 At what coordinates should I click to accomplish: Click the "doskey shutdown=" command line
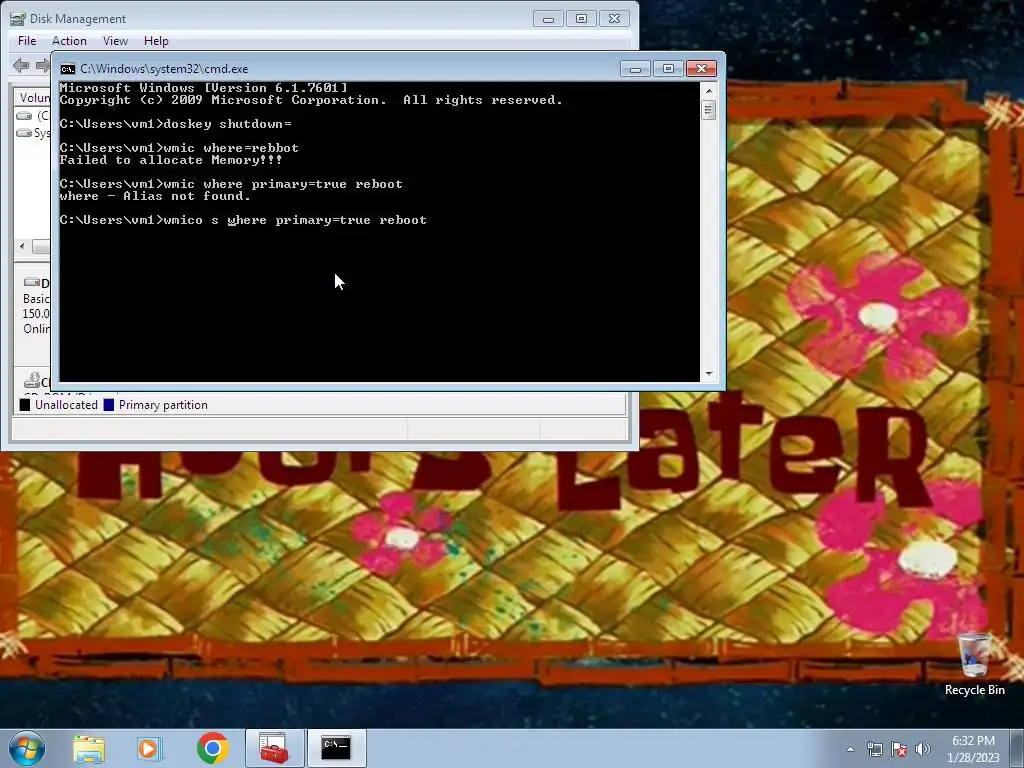pos(176,124)
